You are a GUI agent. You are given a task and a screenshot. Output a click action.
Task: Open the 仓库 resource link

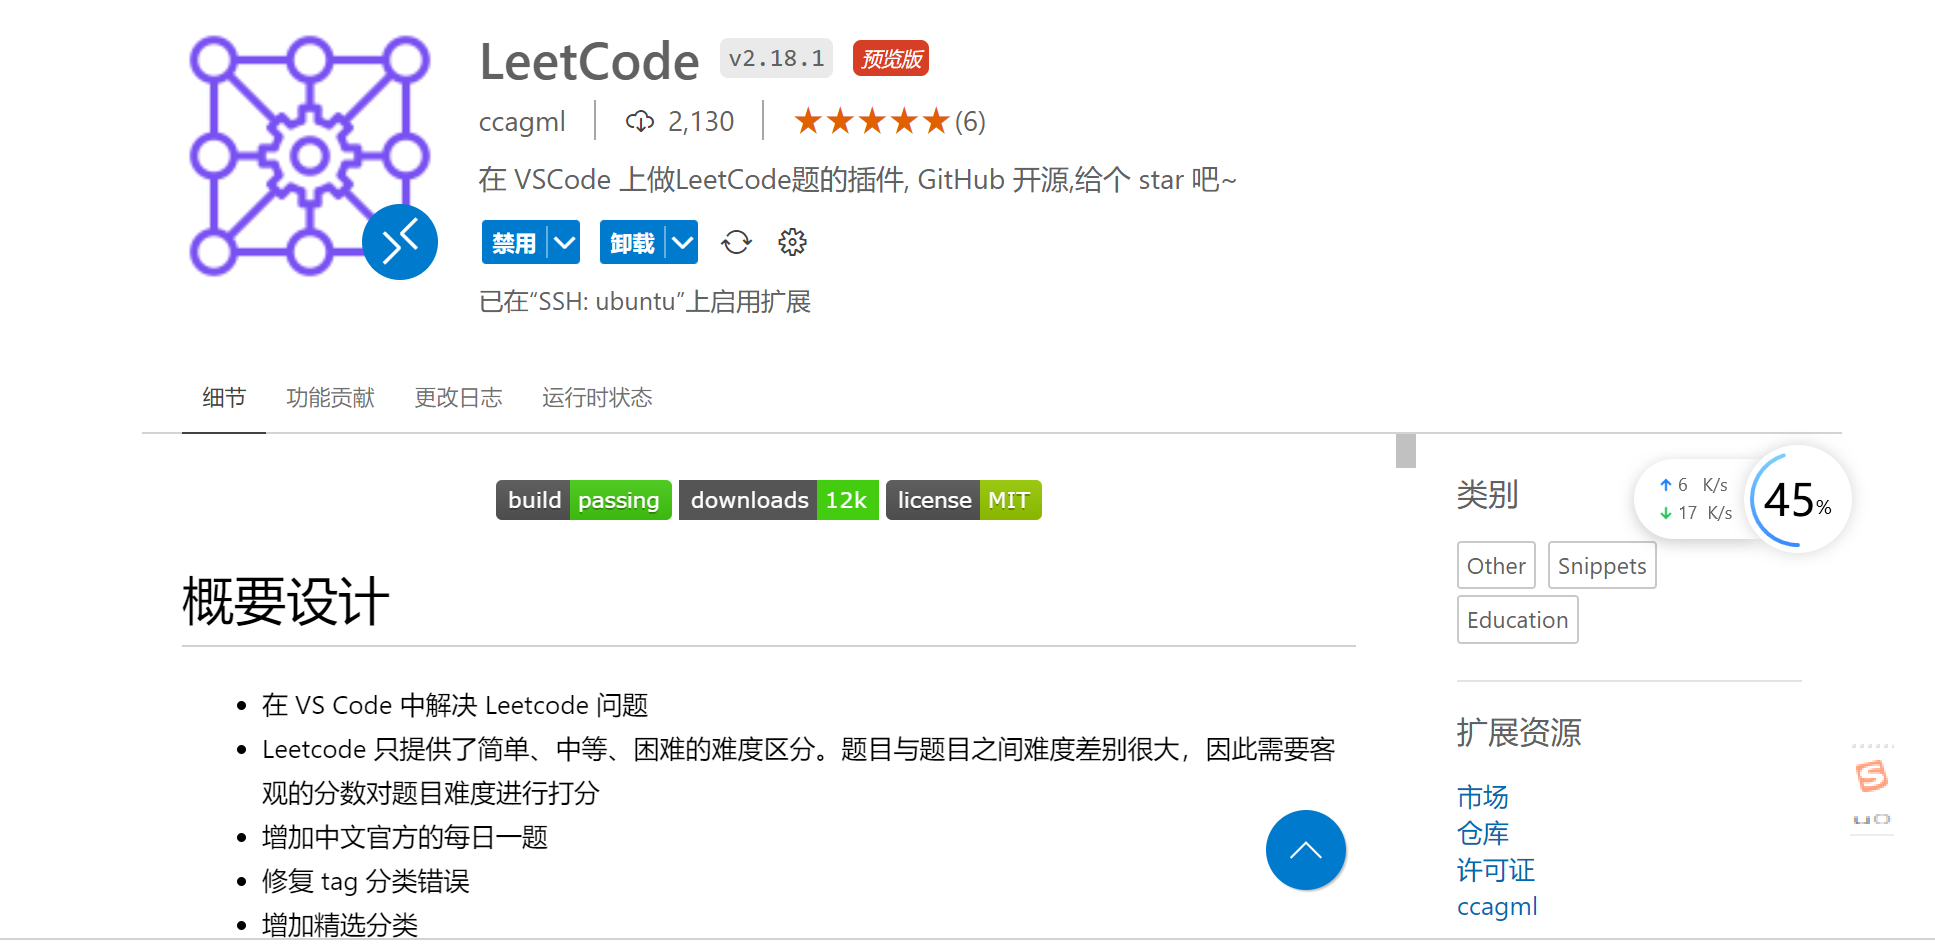[1483, 833]
